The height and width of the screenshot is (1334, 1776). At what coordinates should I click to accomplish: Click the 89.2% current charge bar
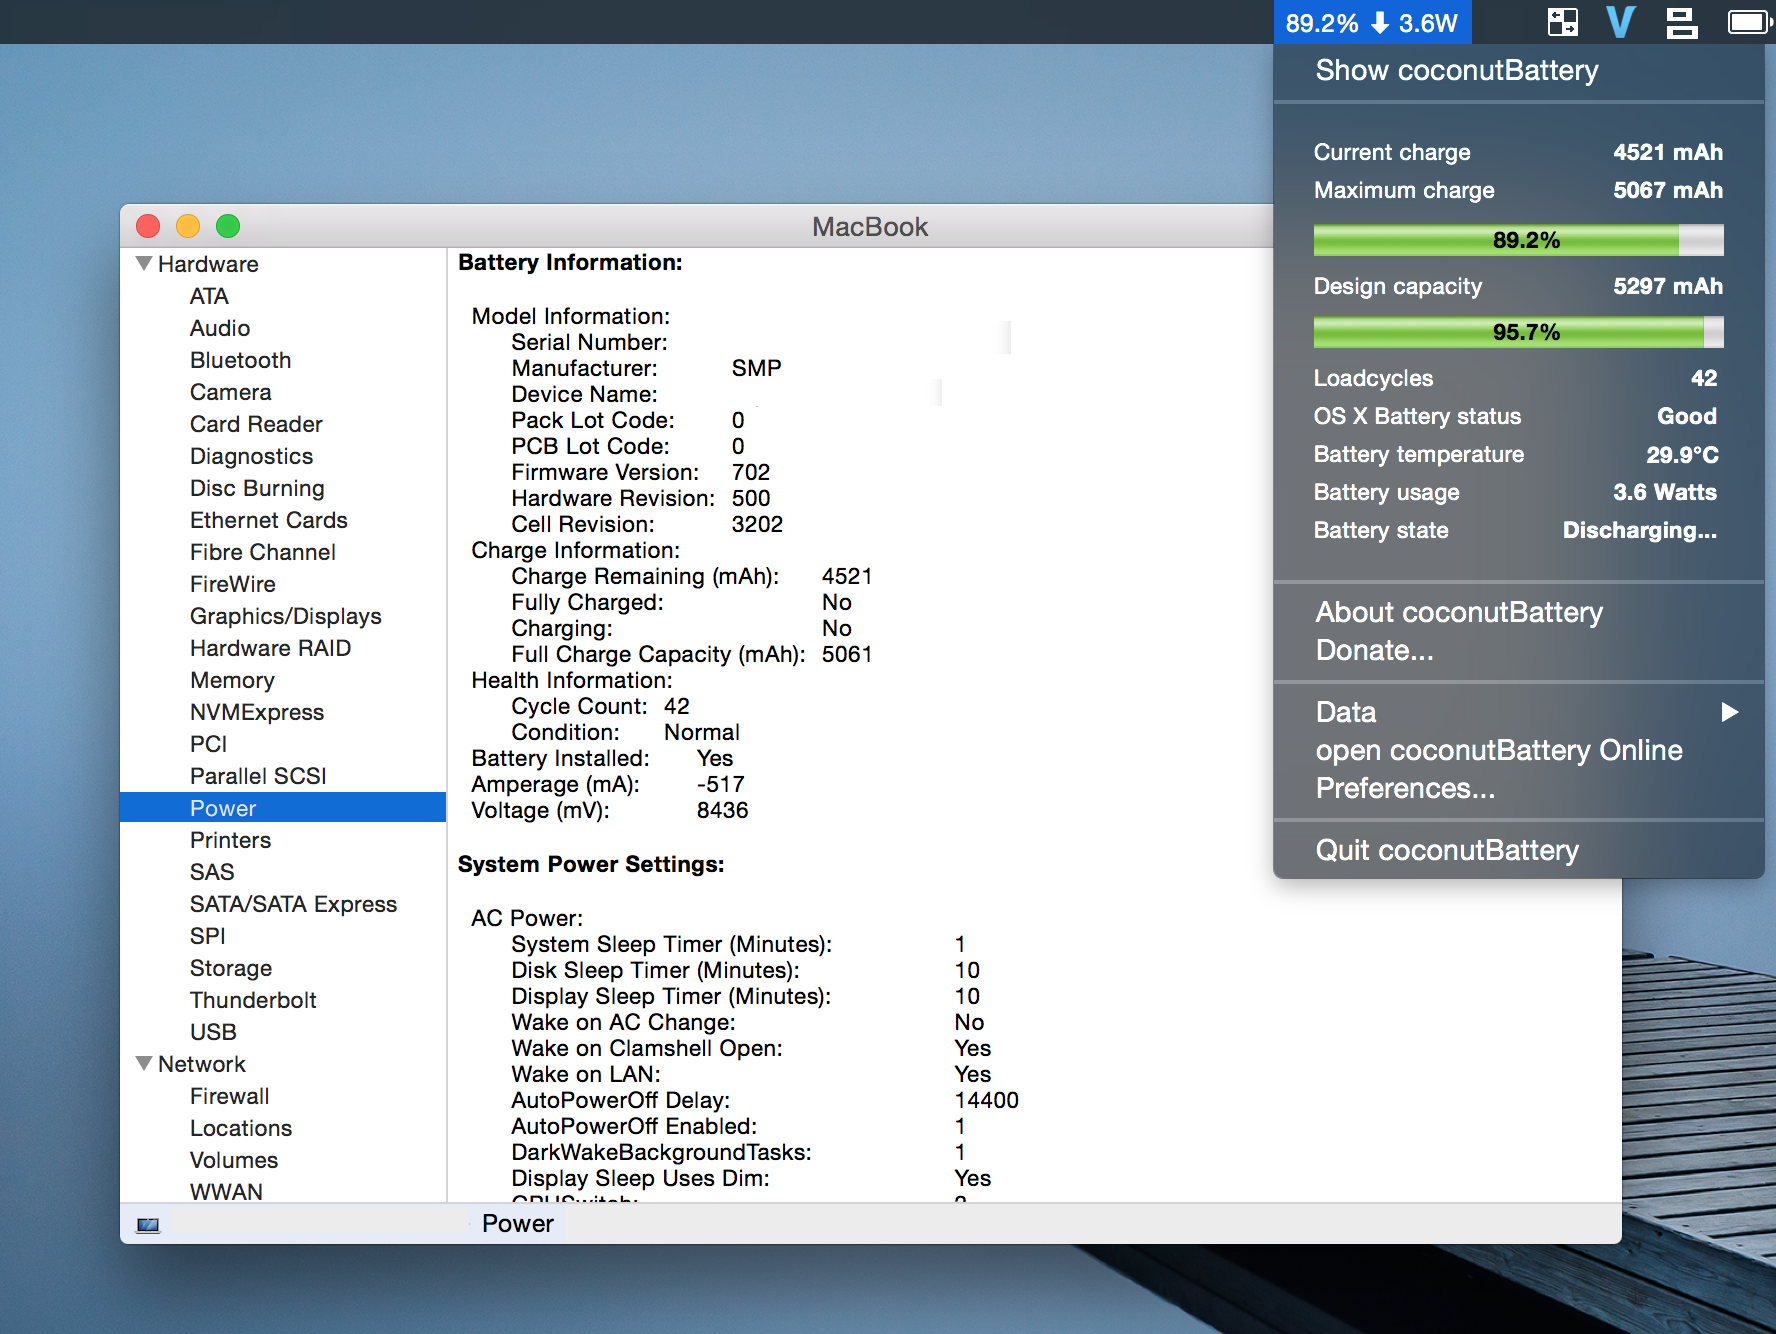pos(1518,240)
